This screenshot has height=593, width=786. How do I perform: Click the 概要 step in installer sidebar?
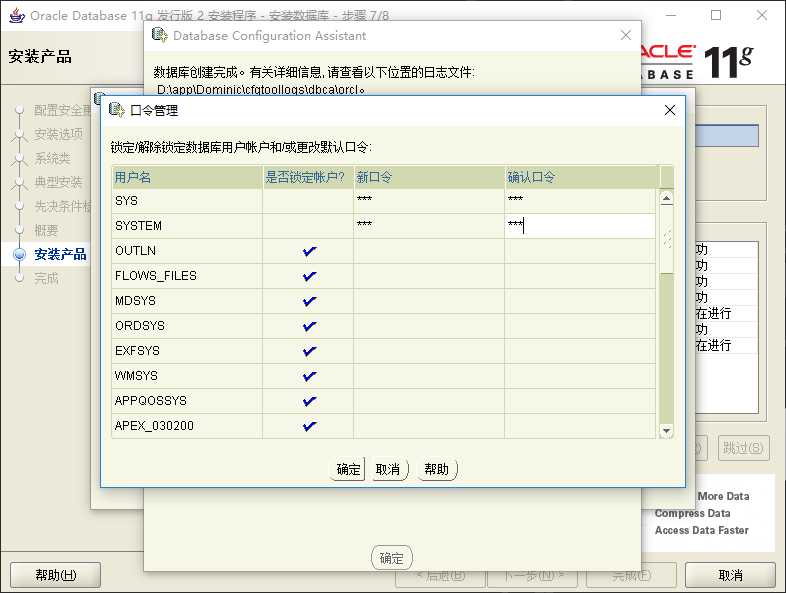[46, 230]
